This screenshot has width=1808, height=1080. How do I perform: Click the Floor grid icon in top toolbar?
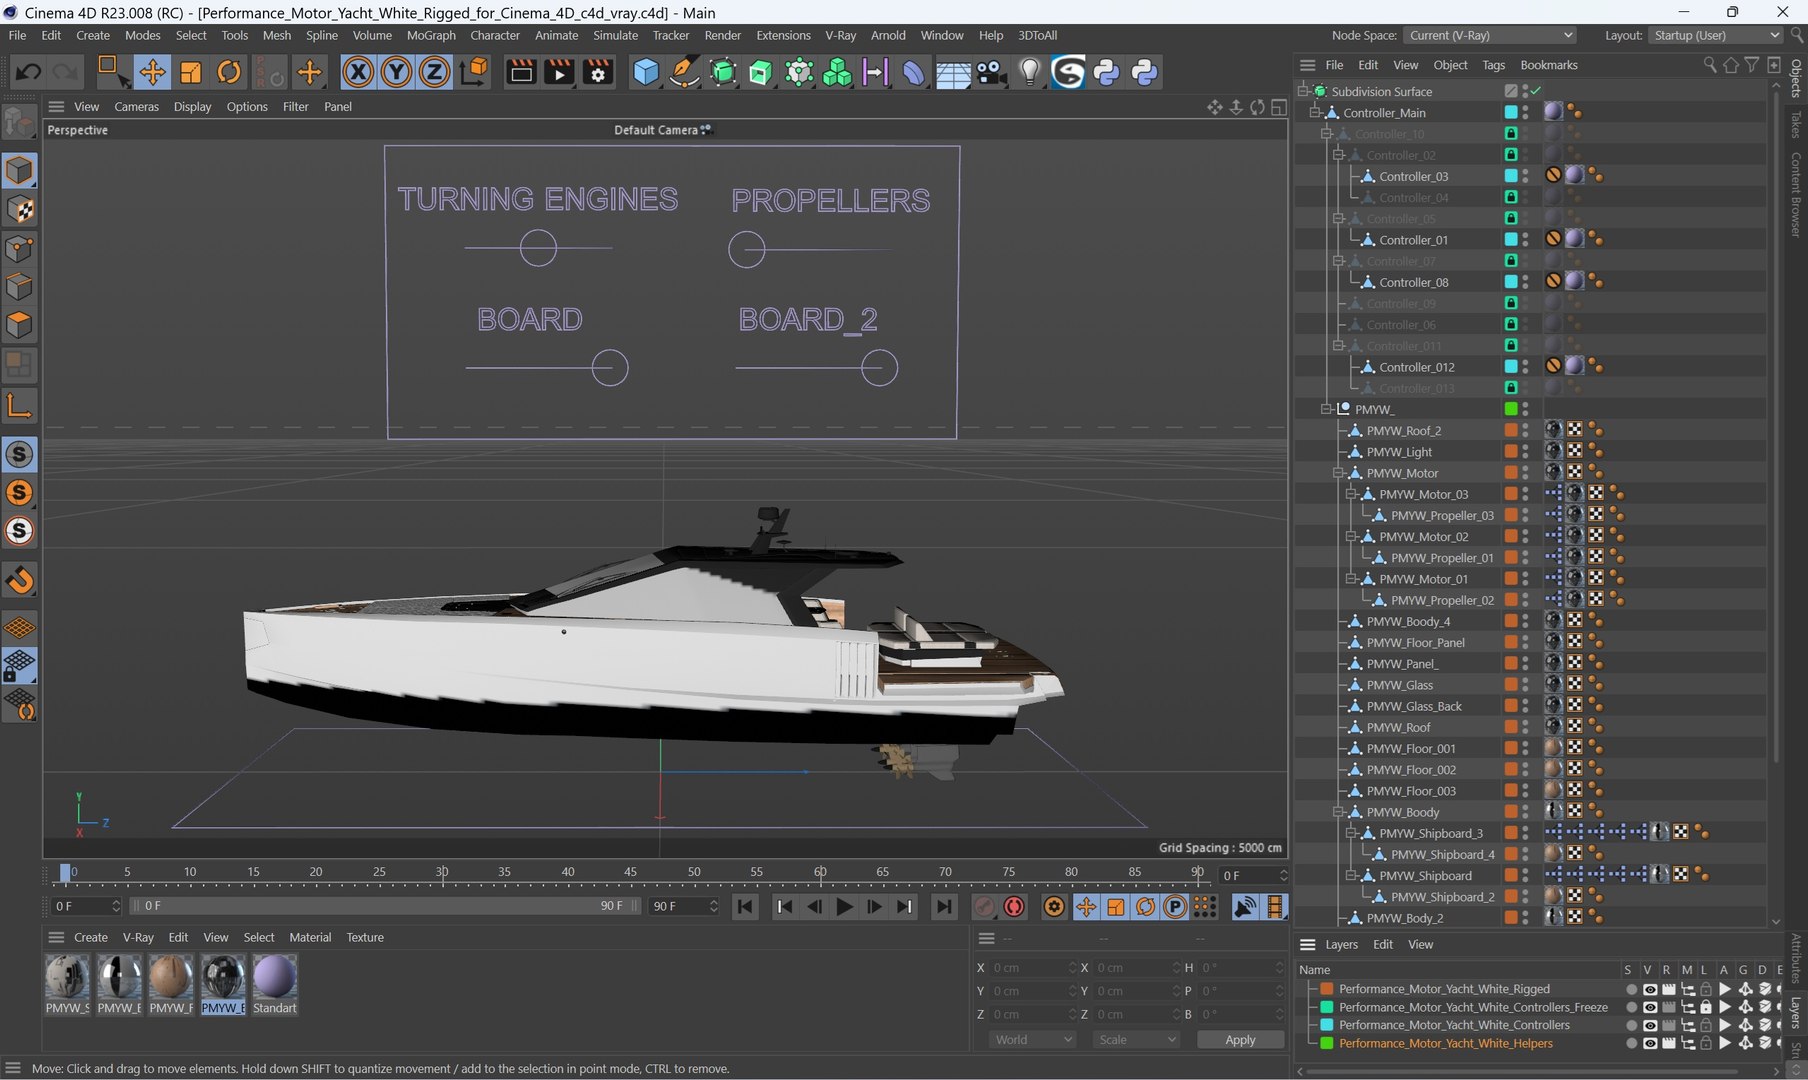click(953, 72)
